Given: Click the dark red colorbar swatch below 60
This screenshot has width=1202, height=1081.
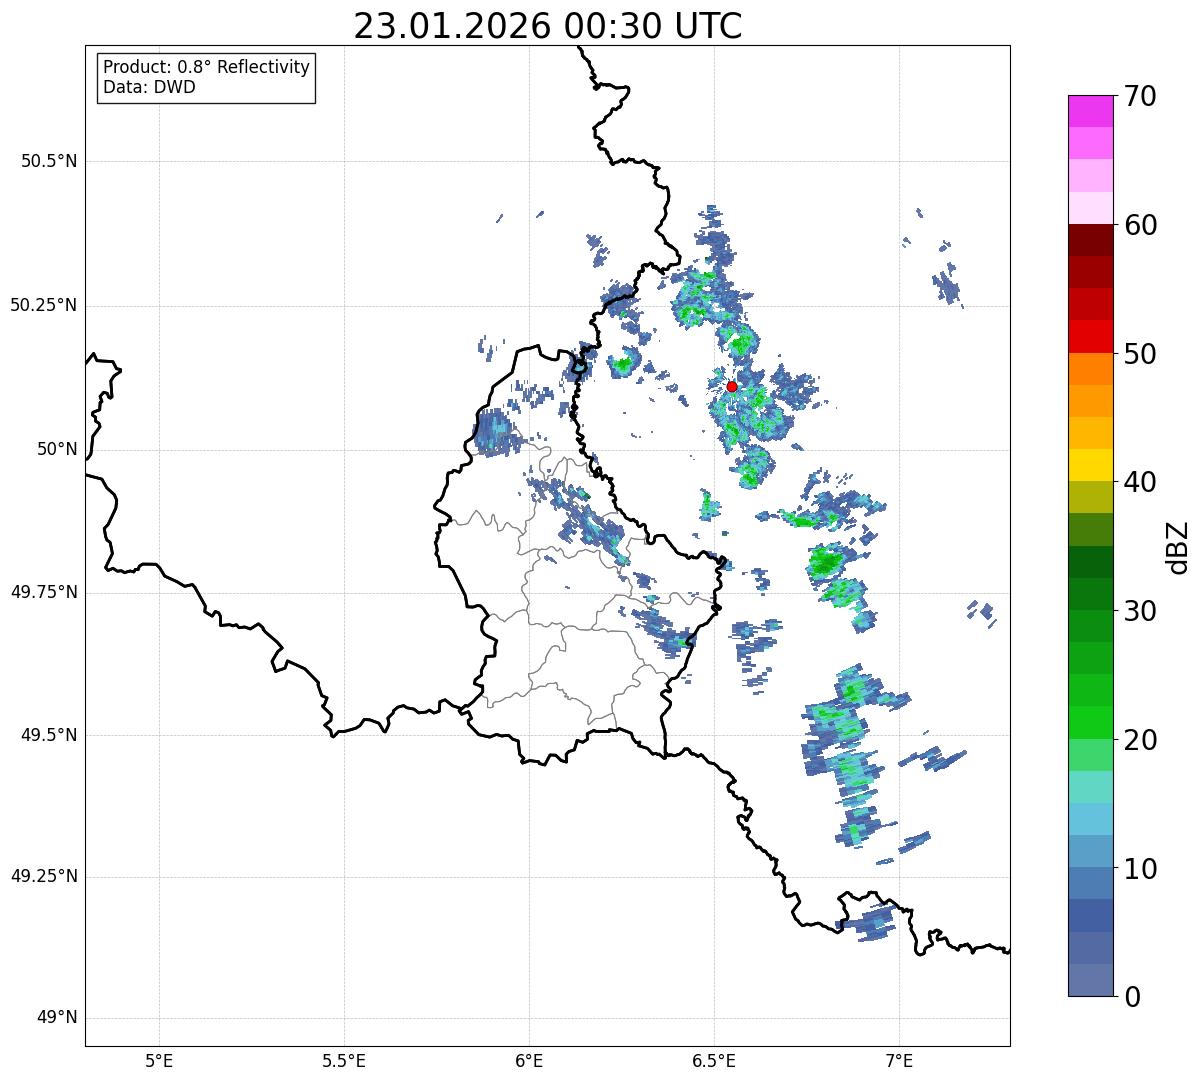Looking at the screenshot, I should (1090, 240).
